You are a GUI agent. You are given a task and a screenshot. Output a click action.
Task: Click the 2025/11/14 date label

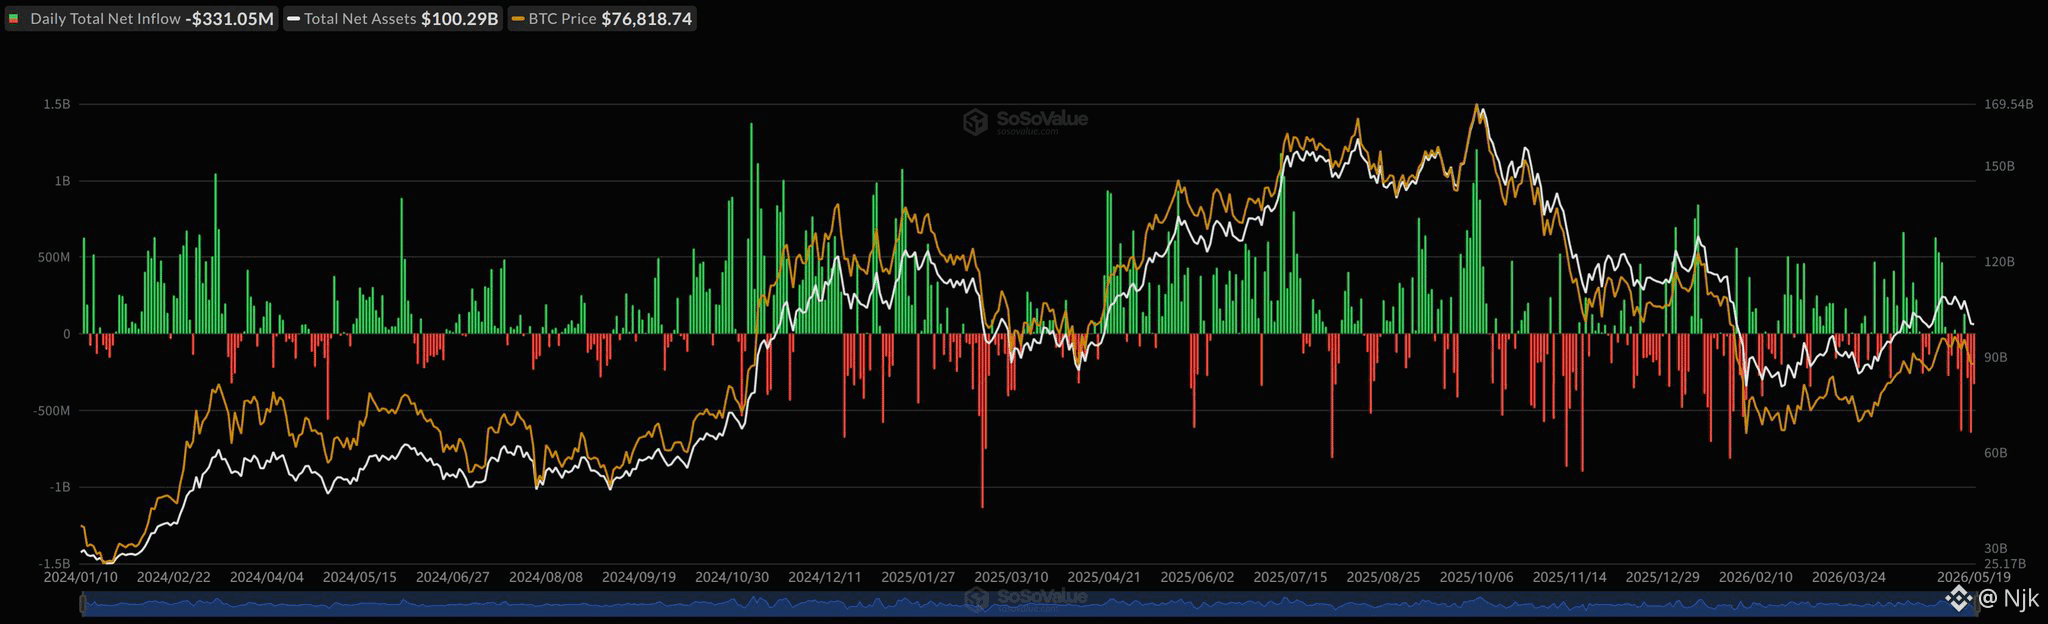1569,578
